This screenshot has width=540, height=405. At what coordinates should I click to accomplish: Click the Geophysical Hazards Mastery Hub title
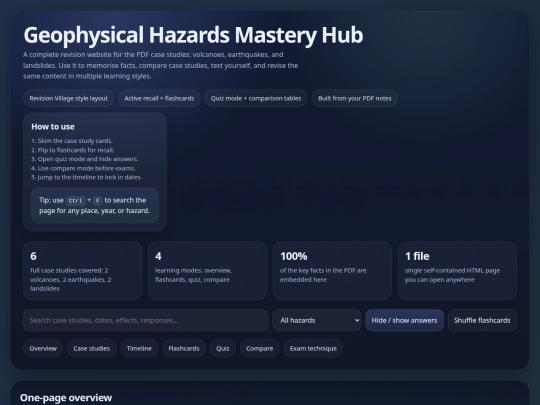[x=193, y=35]
